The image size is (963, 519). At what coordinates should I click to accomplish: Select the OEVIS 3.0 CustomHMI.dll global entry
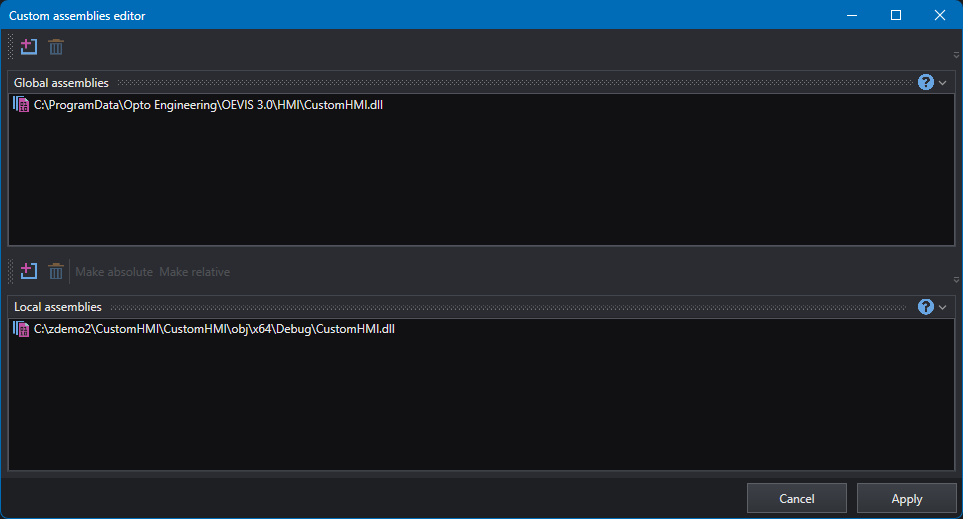tap(482, 105)
